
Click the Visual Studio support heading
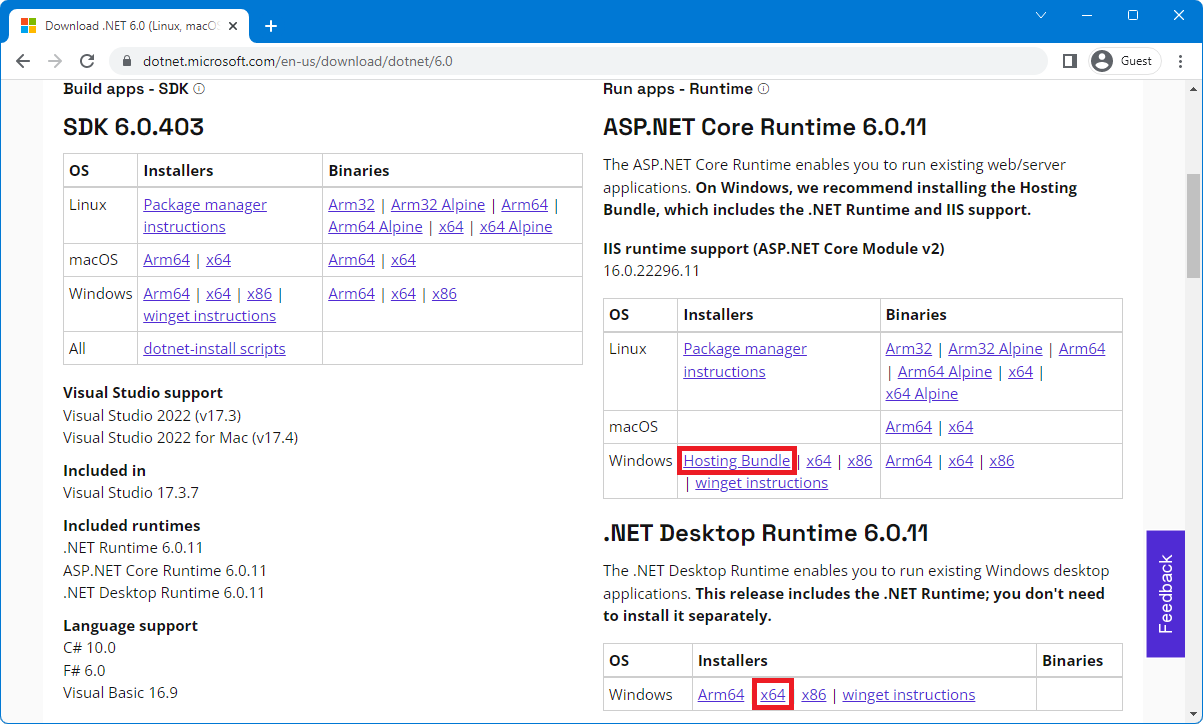(143, 392)
